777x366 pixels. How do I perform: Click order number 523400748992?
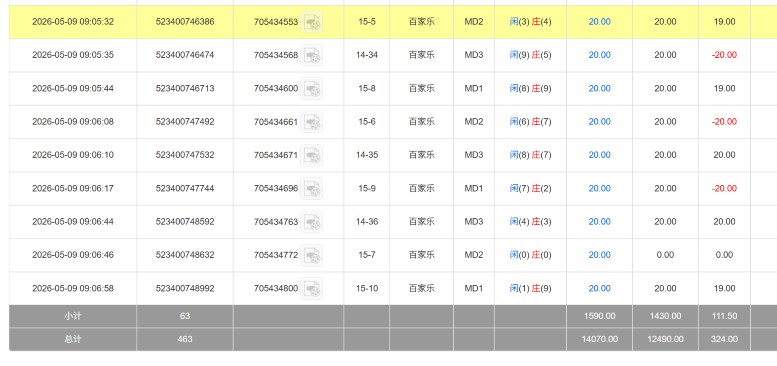185,288
